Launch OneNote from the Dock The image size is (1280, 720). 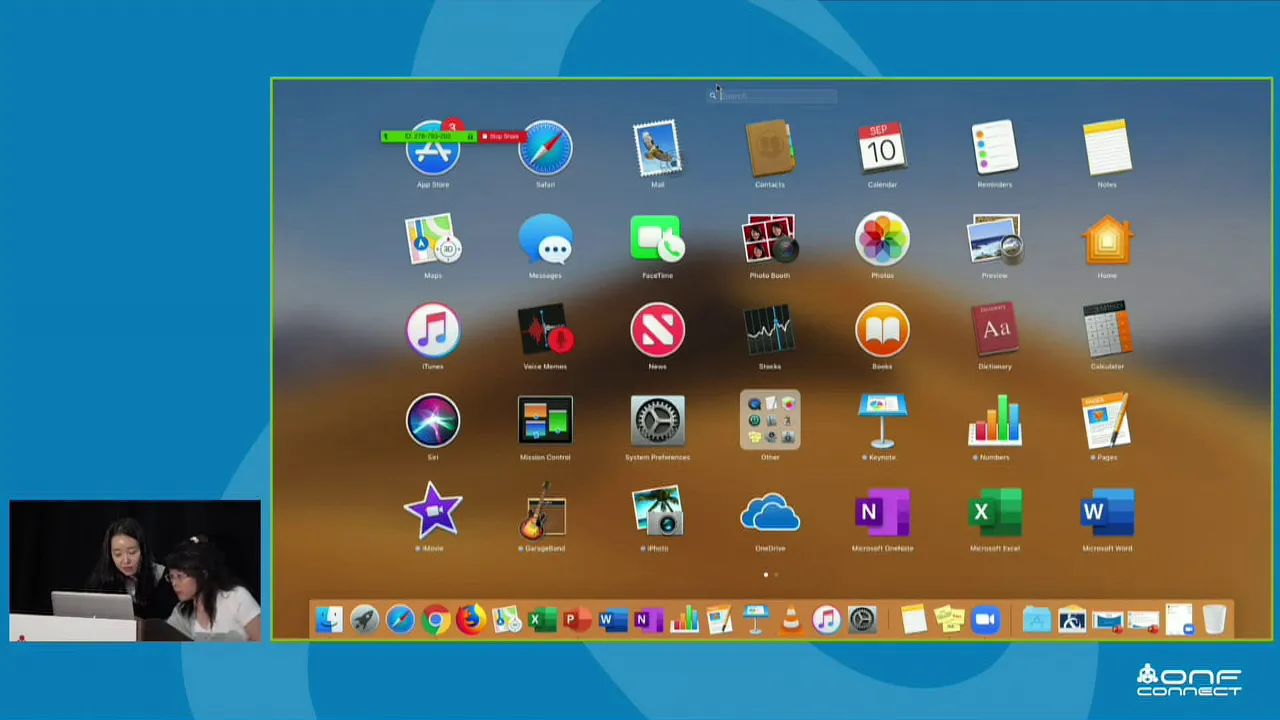pos(648,620)
